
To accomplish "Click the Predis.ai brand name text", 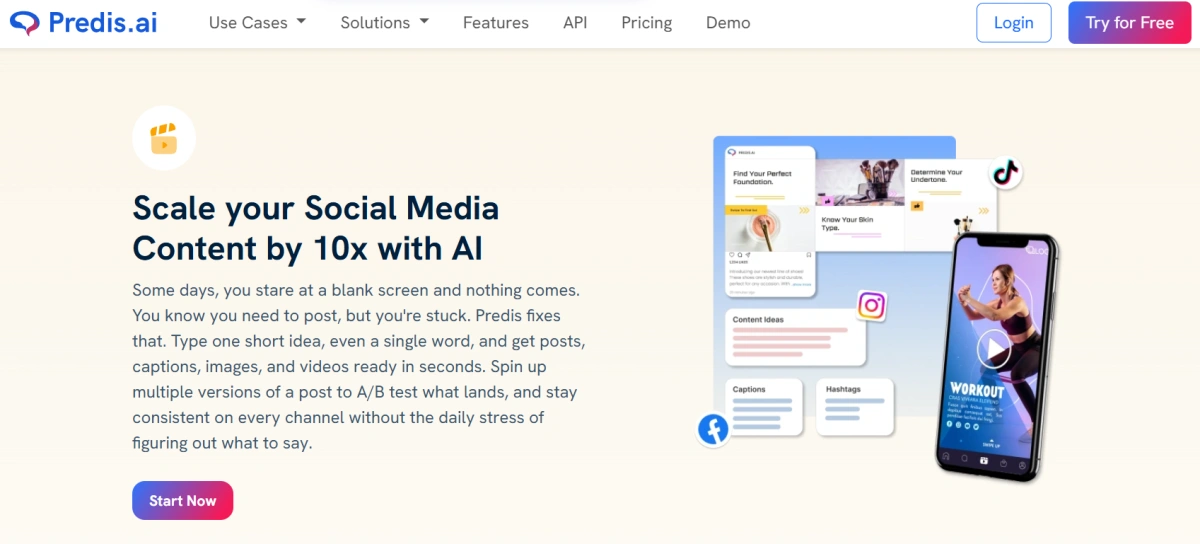I will point(104,22).
